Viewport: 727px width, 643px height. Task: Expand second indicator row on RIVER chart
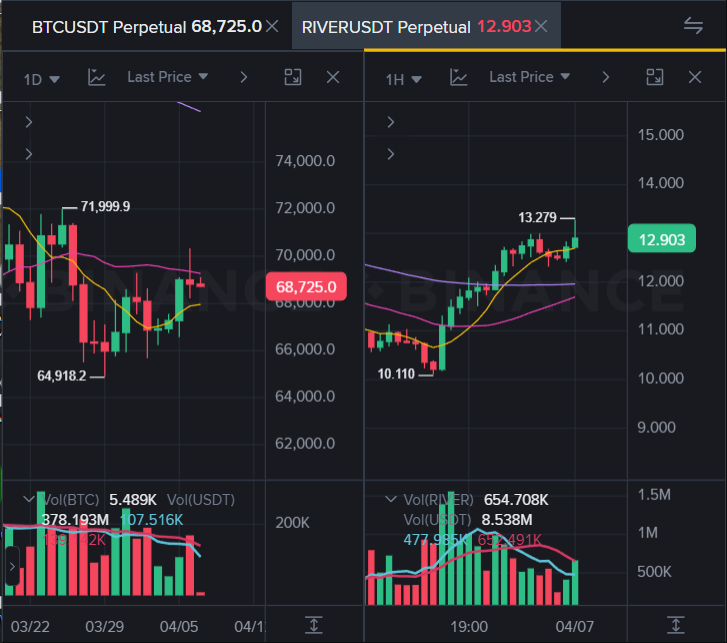[391, 154]
